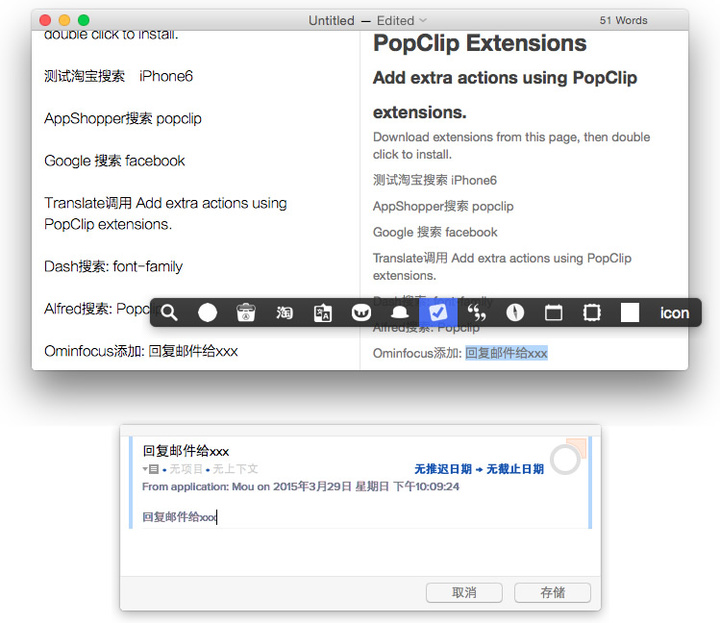Click the dashed-frame square icon in PopClip
The image size is (720, 623).
coord(592,313)
